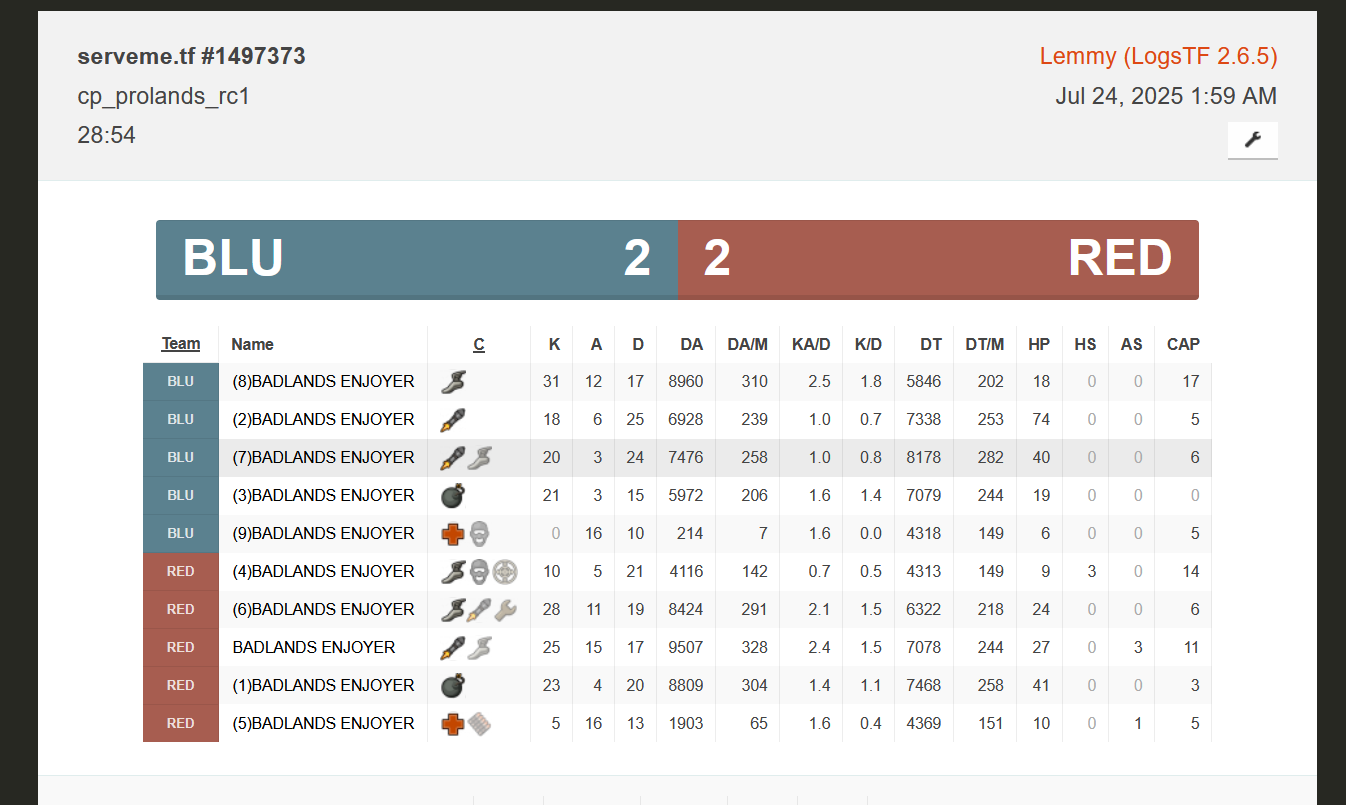Sort by assists using the A header
The height and width of the screenshot is (805, 1346).
tap(596, 344)
